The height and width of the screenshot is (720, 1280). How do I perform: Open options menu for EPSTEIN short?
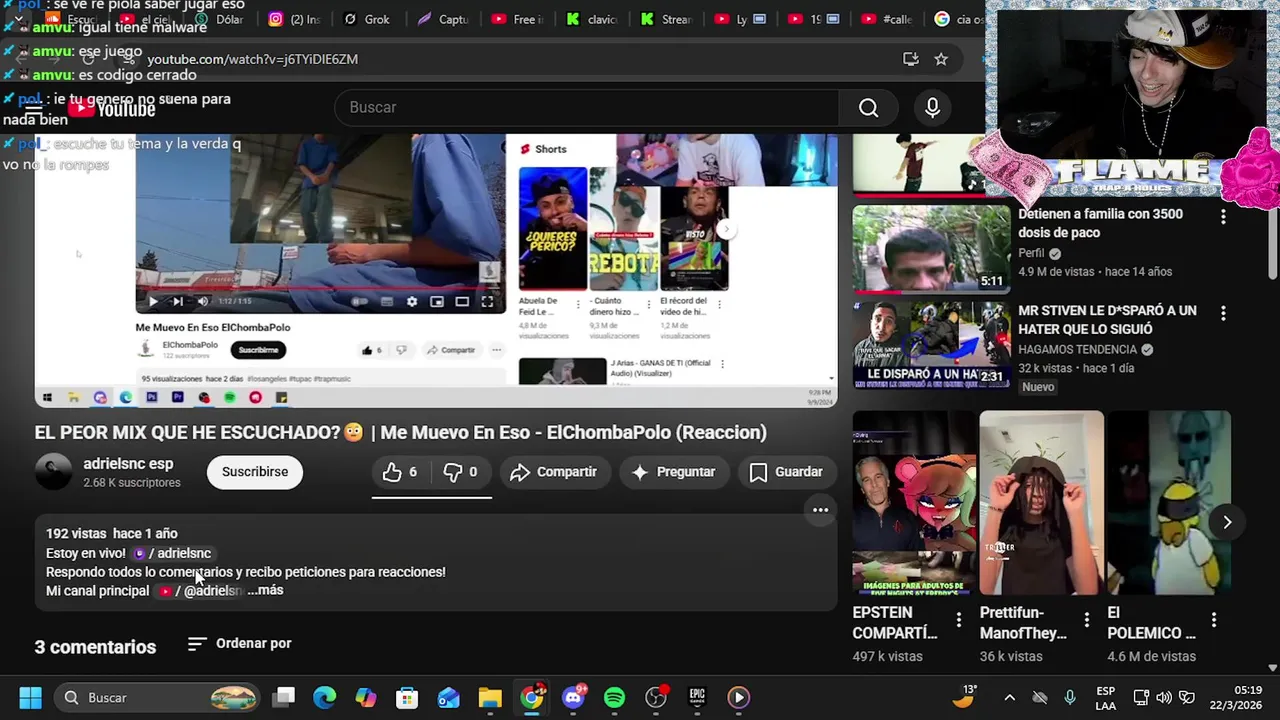coord(958,620)
